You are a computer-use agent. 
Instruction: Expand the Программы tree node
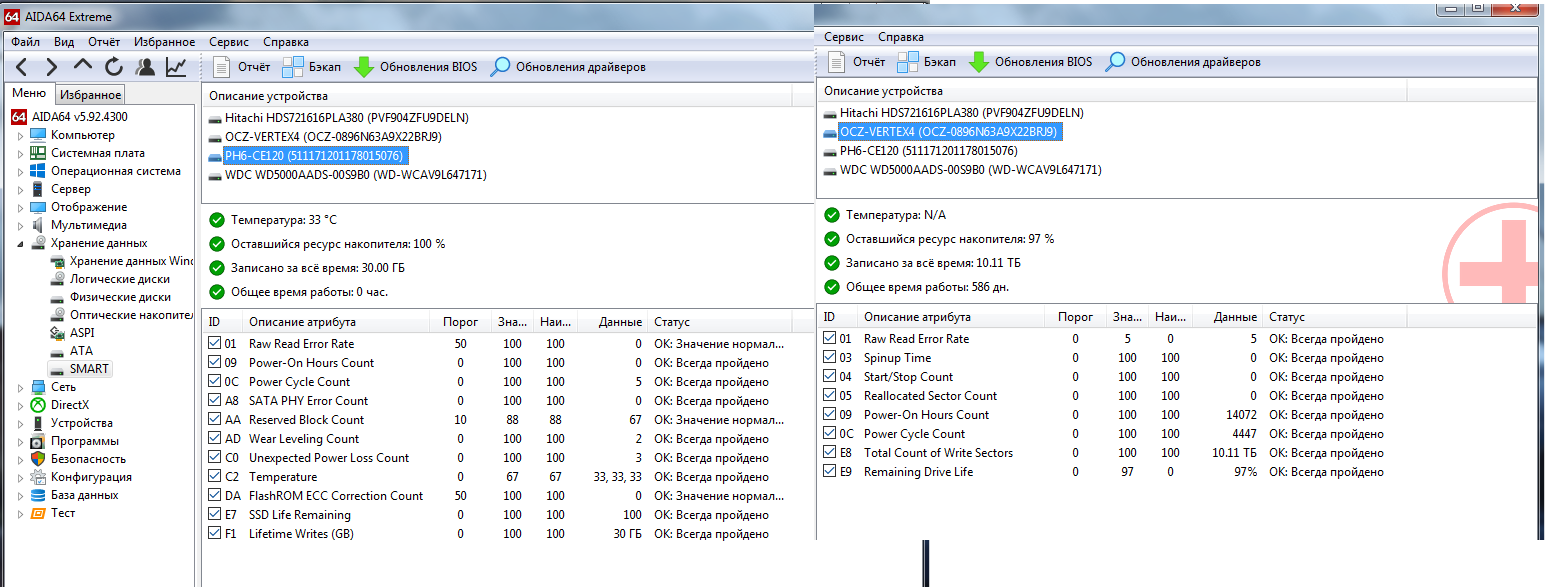tap(20, 441)
